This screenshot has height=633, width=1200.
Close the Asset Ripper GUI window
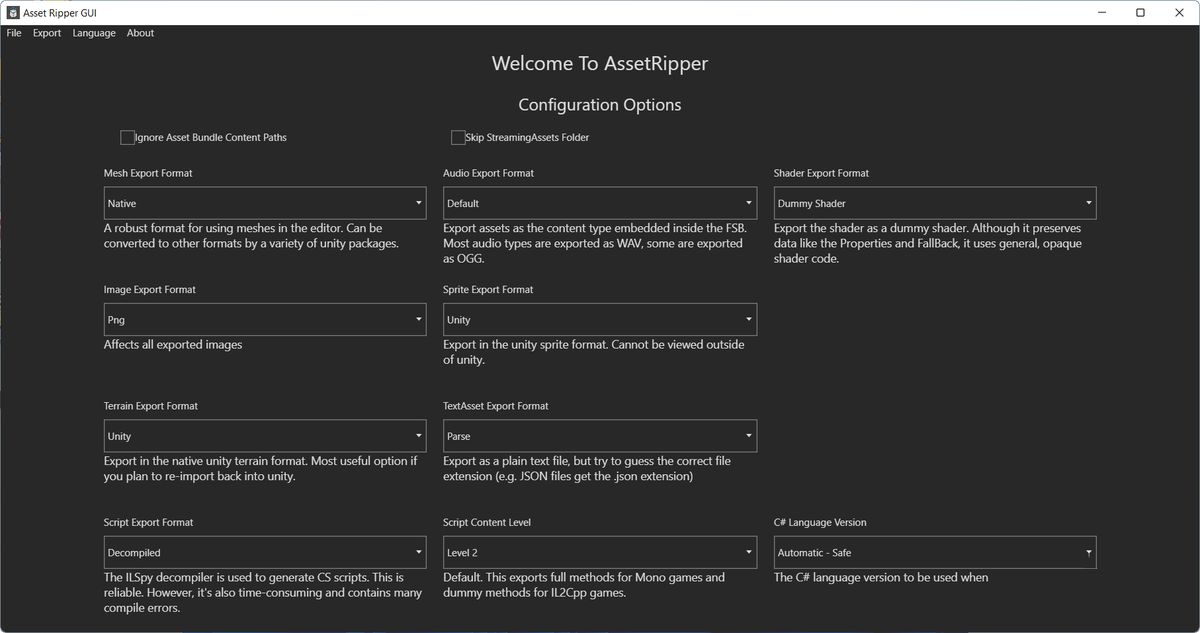coord(1180,12)
